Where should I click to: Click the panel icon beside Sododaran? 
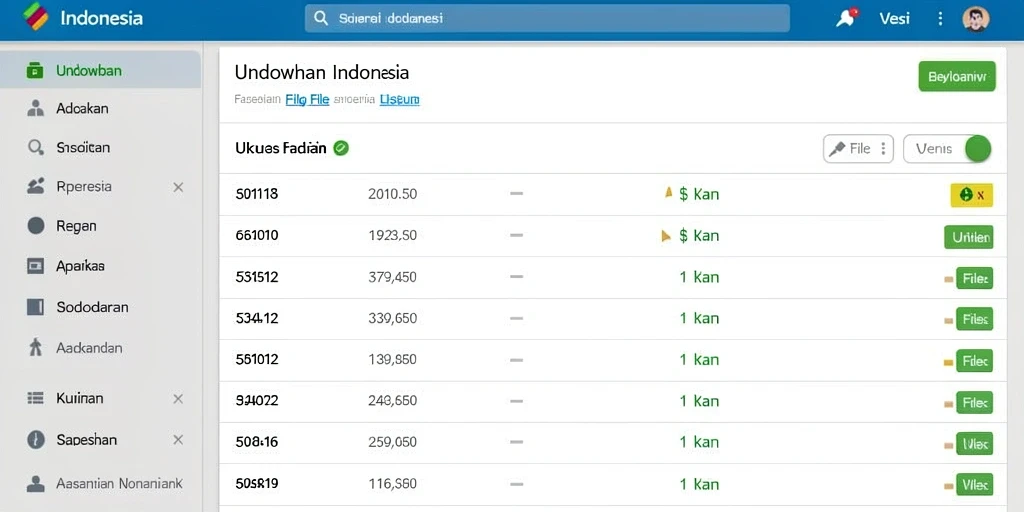point(35,307)
